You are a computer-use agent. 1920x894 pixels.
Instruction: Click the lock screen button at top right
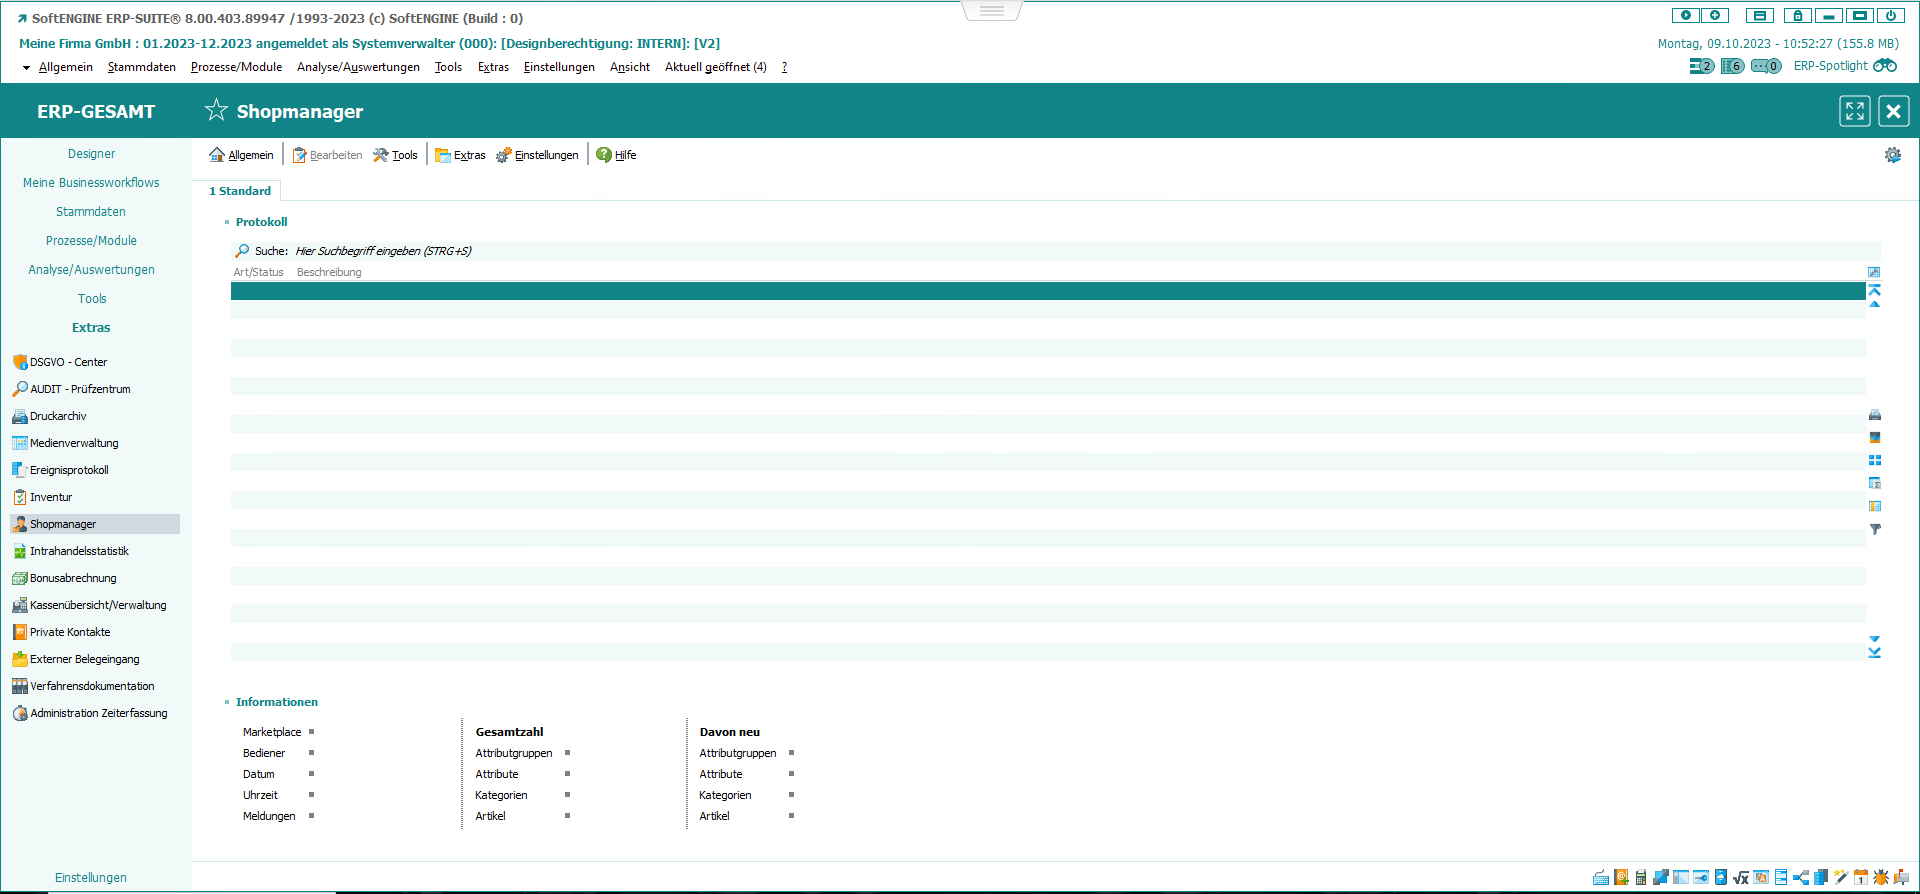click(x=1798, y=15)
